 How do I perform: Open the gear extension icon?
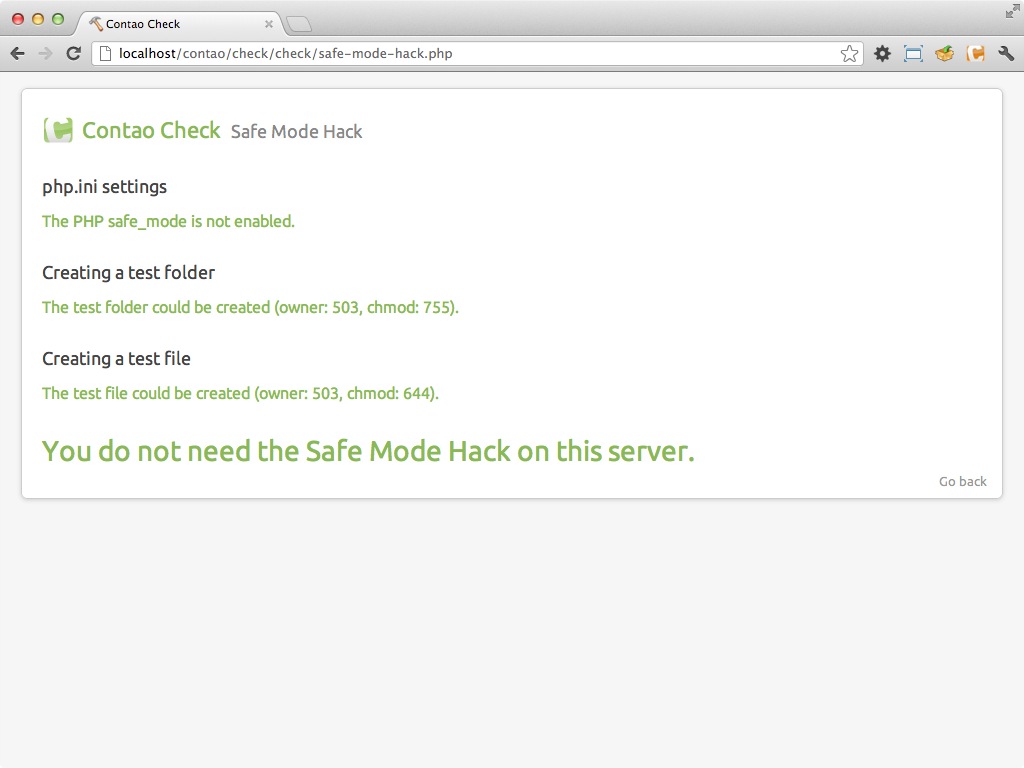(x=882, y=54)
